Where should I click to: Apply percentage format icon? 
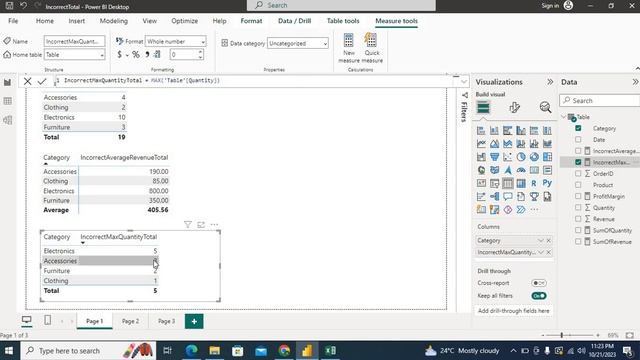(136, 54)
